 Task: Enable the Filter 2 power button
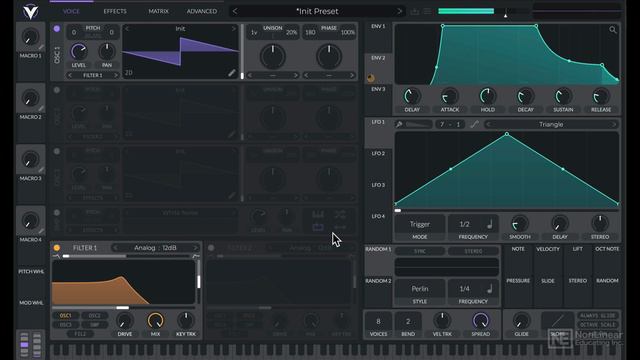click(211, 248)
